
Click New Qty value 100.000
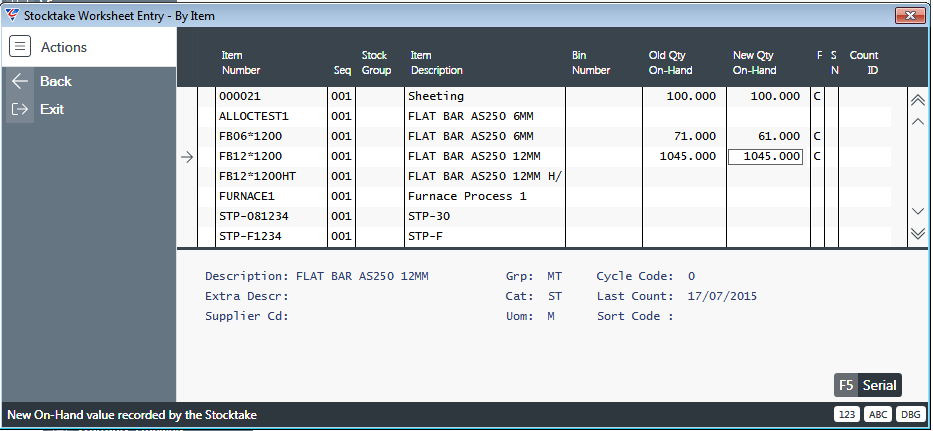pos(775,96)
